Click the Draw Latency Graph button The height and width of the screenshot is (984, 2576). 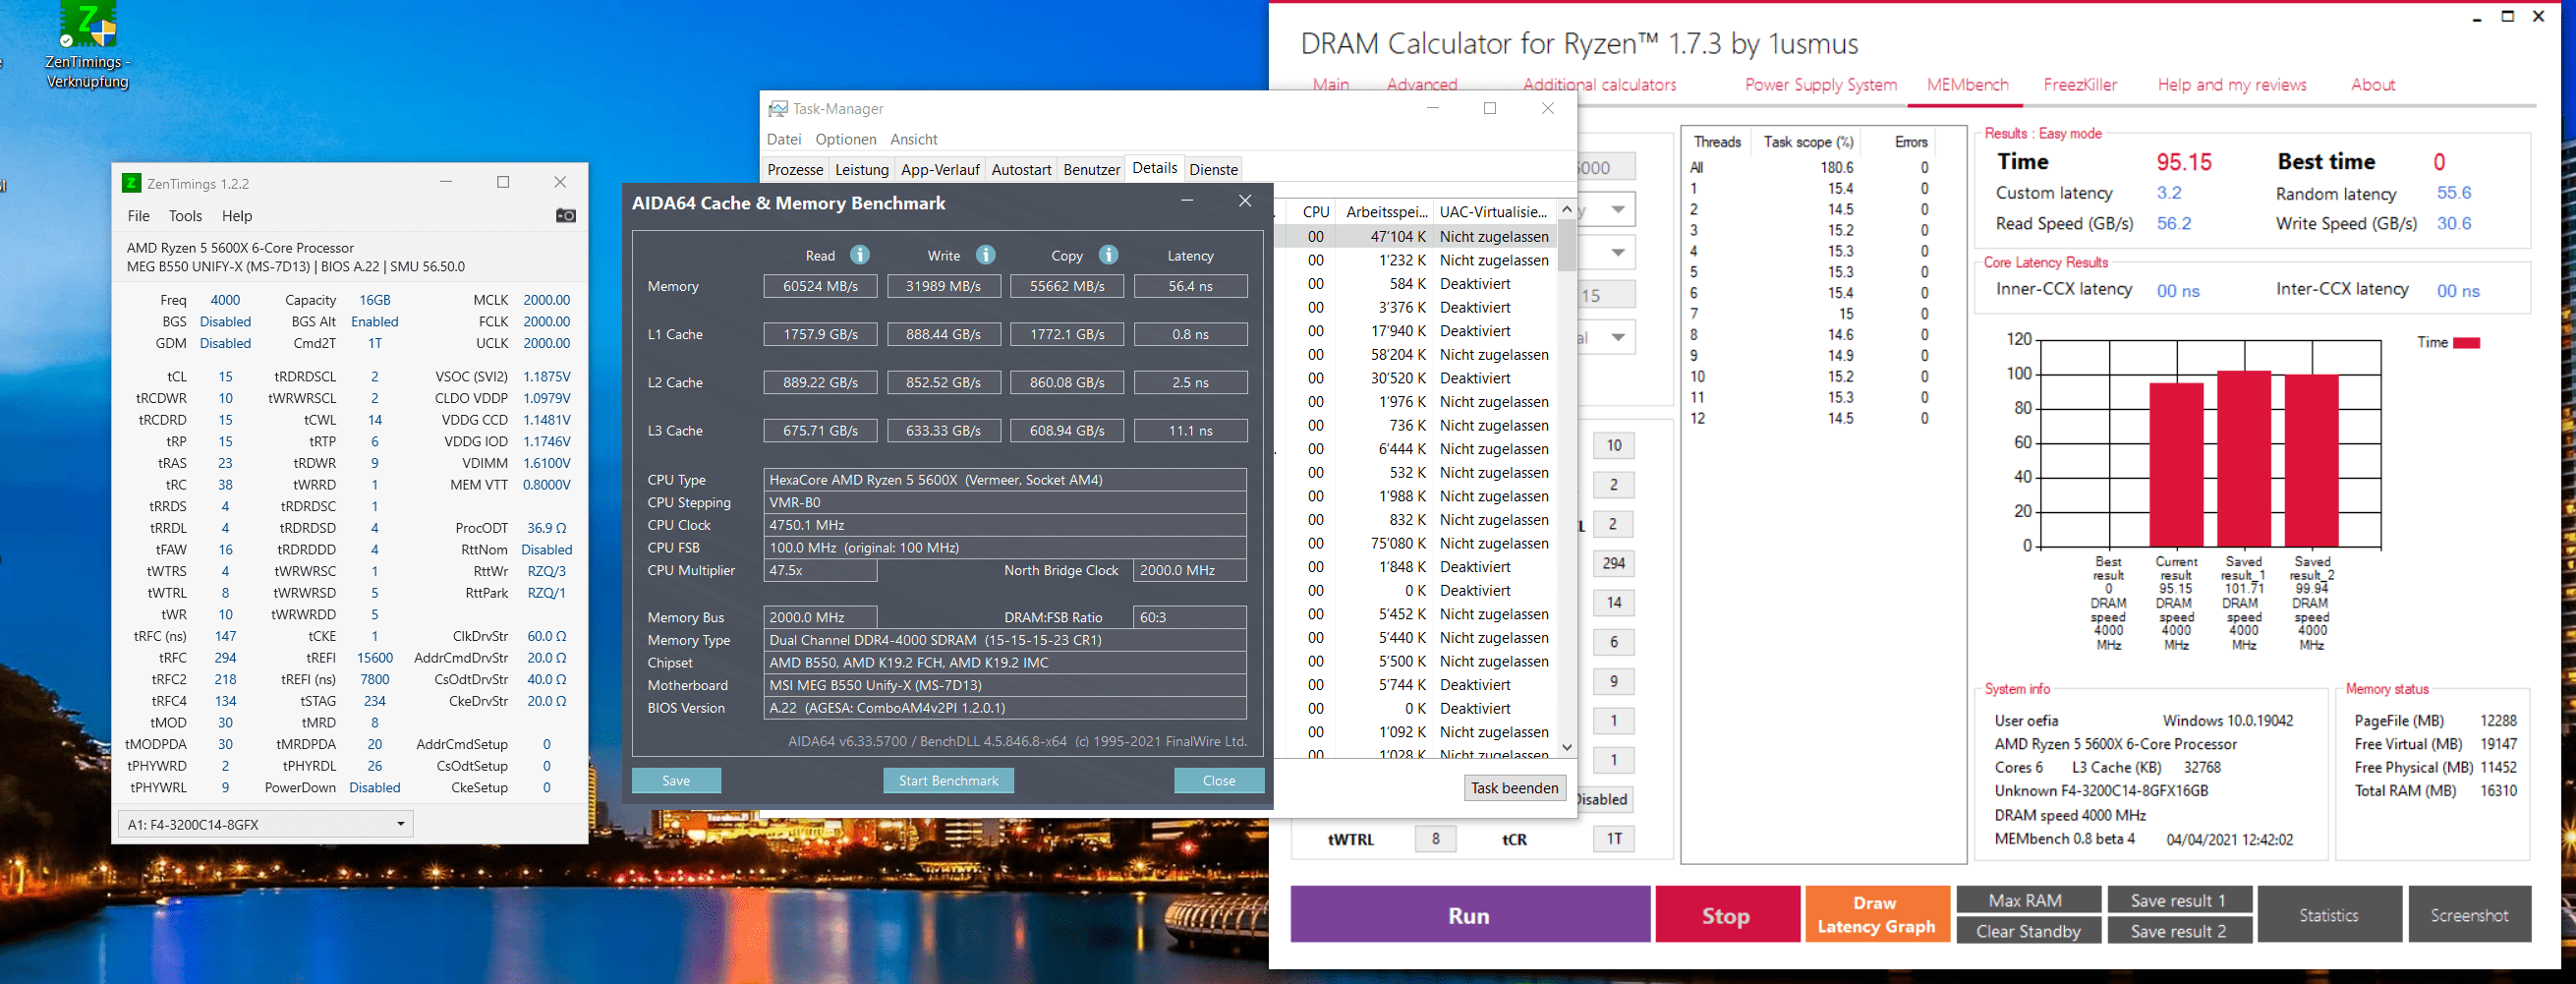coord(1876,915)
